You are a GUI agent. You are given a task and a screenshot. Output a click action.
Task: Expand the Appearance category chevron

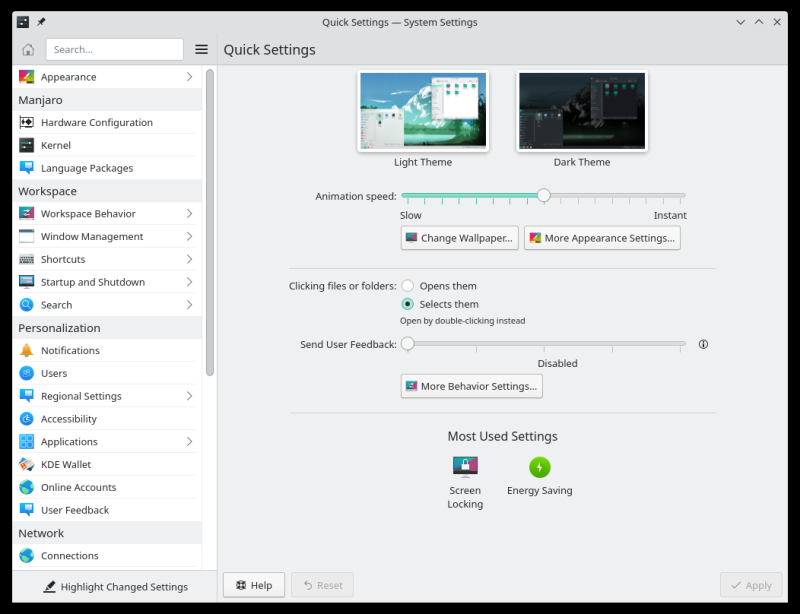click(189, 77)
